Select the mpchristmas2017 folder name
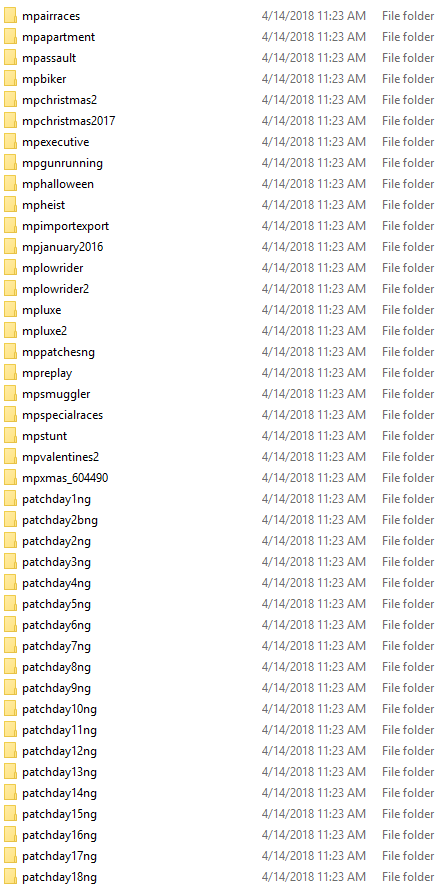This screenshot has height=894, width=443. [69, 121]
